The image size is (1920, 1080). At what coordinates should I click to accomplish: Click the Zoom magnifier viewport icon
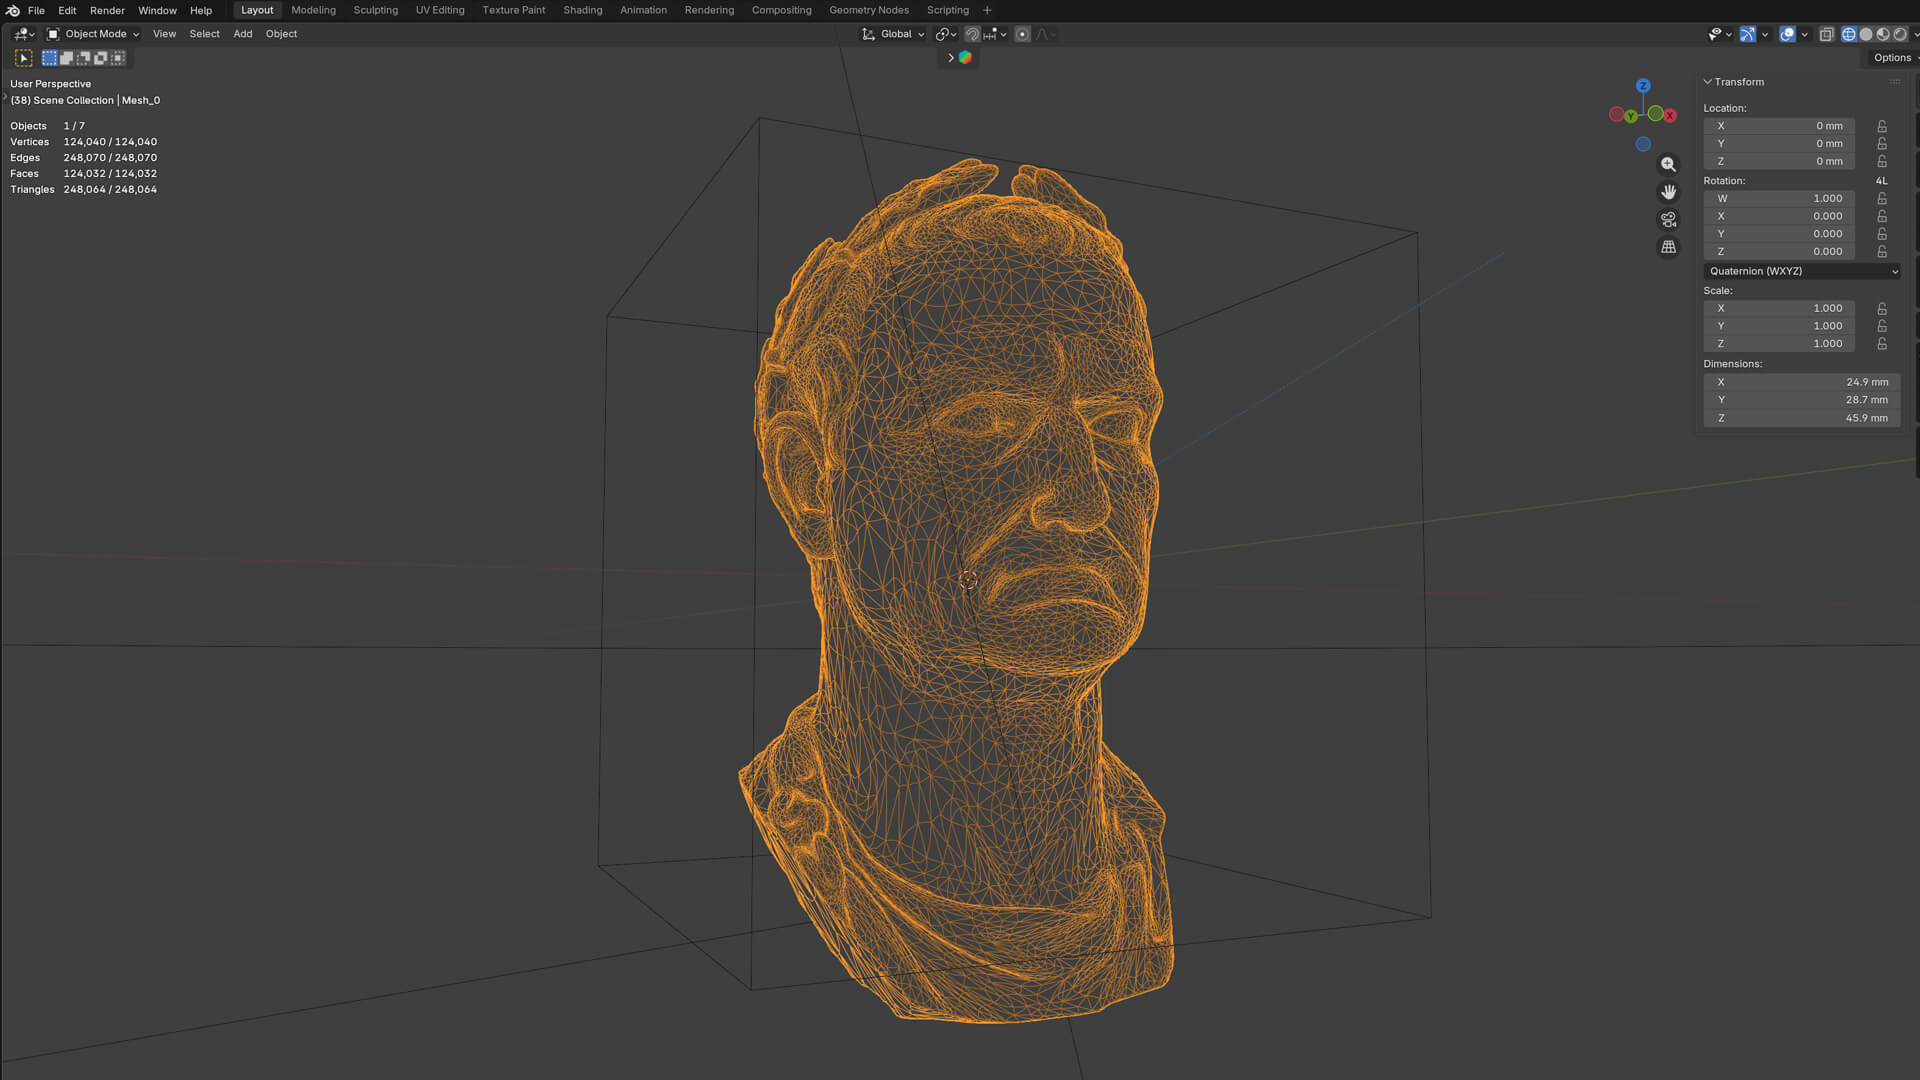(x=1668, y=164)
